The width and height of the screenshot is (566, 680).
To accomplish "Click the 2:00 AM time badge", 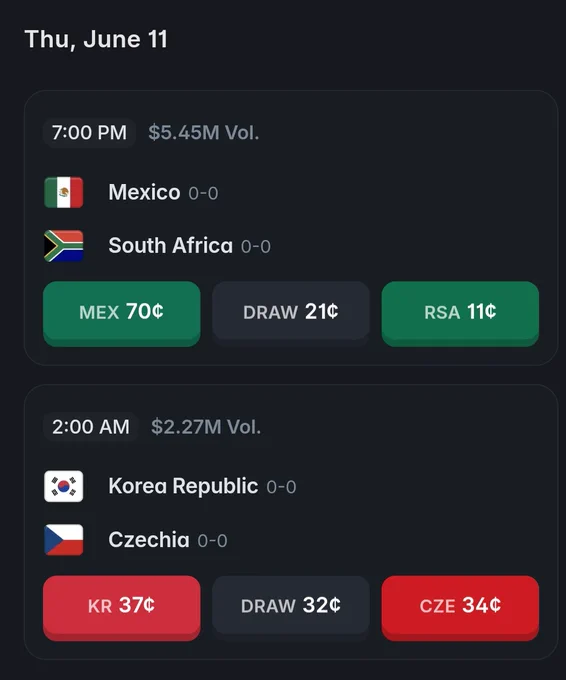I will pyautogui.click(x=91, y=427).
